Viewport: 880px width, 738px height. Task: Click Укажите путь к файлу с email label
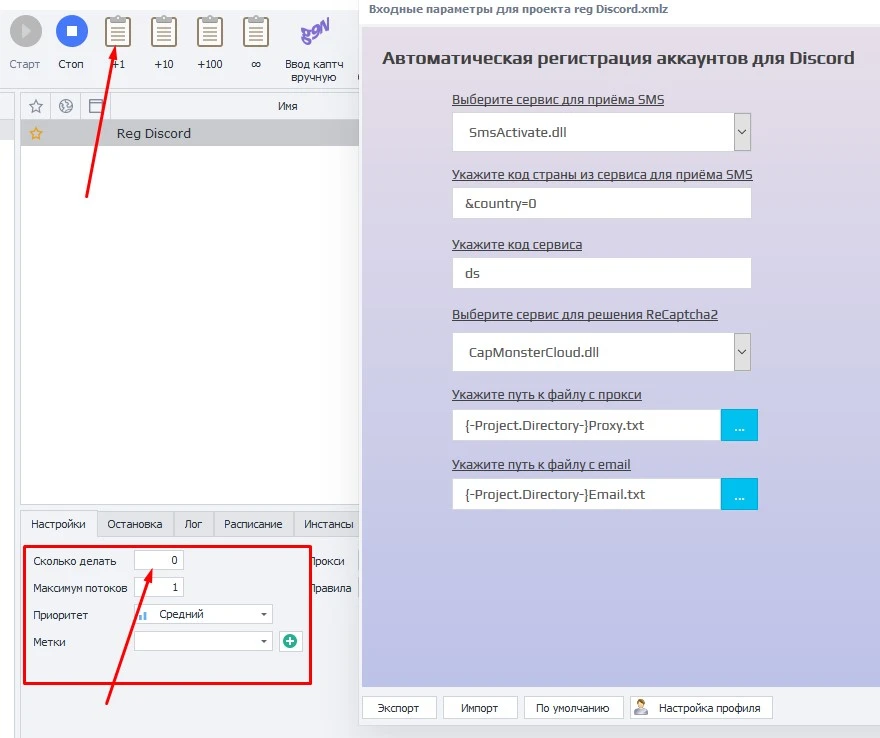(541, 465)
